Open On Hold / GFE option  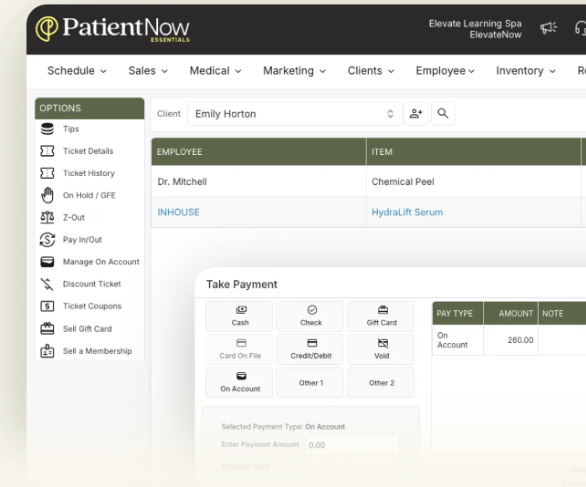pos(90,195)
